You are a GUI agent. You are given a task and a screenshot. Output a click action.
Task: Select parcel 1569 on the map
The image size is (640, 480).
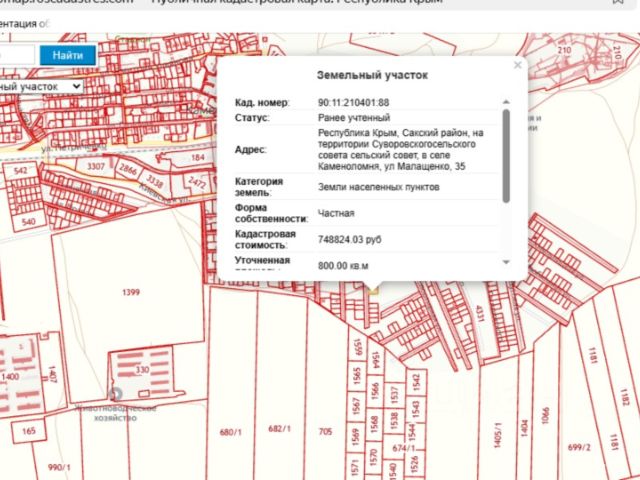(x=356, y=437)
